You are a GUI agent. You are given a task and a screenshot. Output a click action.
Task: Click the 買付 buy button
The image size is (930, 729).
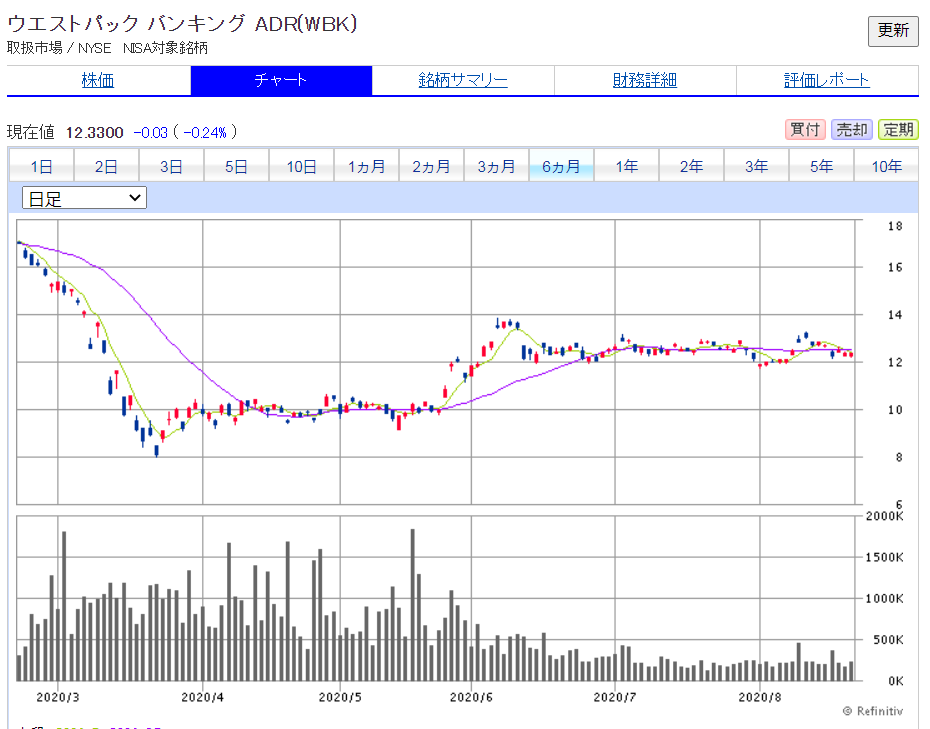(805, 129)
